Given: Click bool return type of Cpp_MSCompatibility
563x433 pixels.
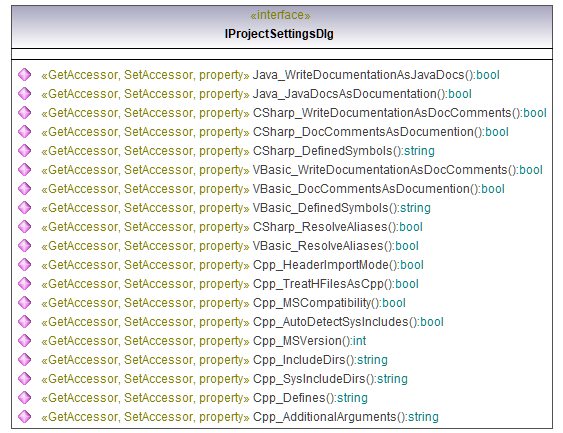Looking at the screenshot, I should click(394, 303).
